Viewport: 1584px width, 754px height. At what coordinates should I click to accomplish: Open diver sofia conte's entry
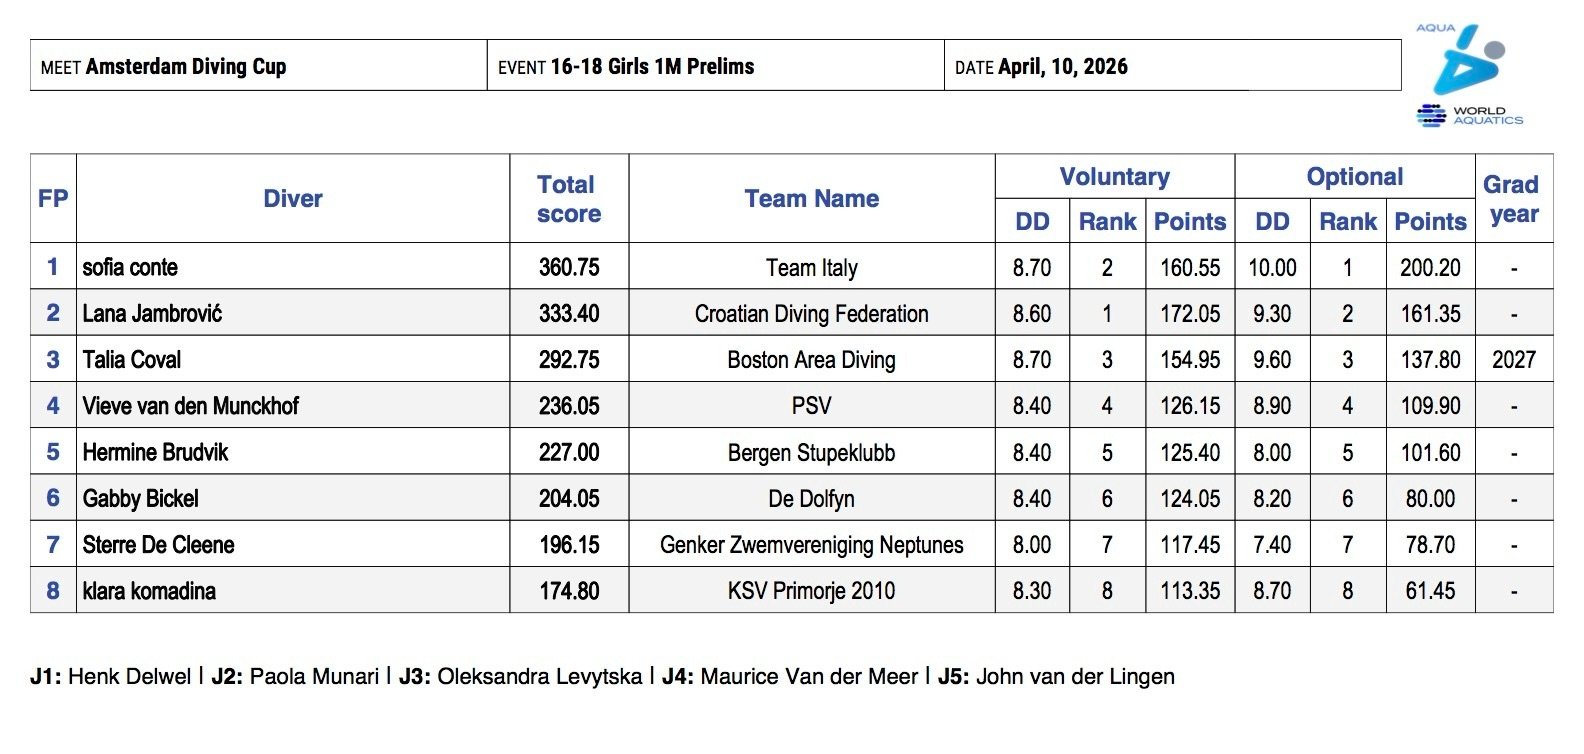click(130, 268)
